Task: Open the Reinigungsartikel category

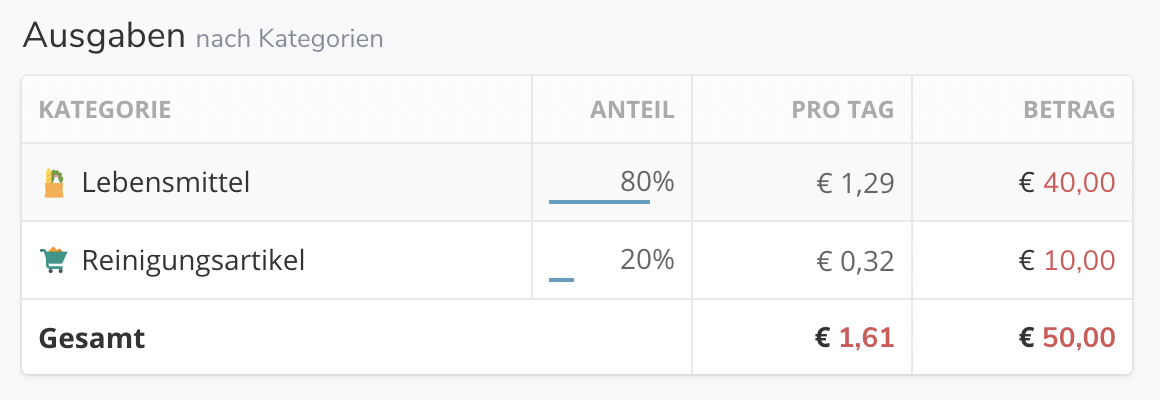Action: click(x=193, y=260)
